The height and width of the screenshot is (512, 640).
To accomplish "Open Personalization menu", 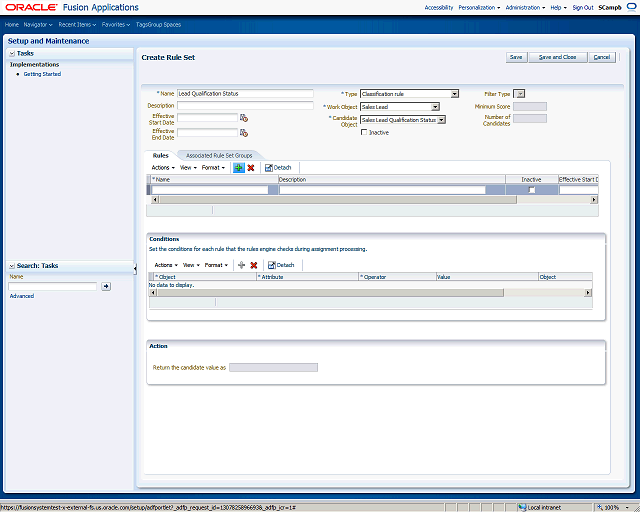I will 479,7.
